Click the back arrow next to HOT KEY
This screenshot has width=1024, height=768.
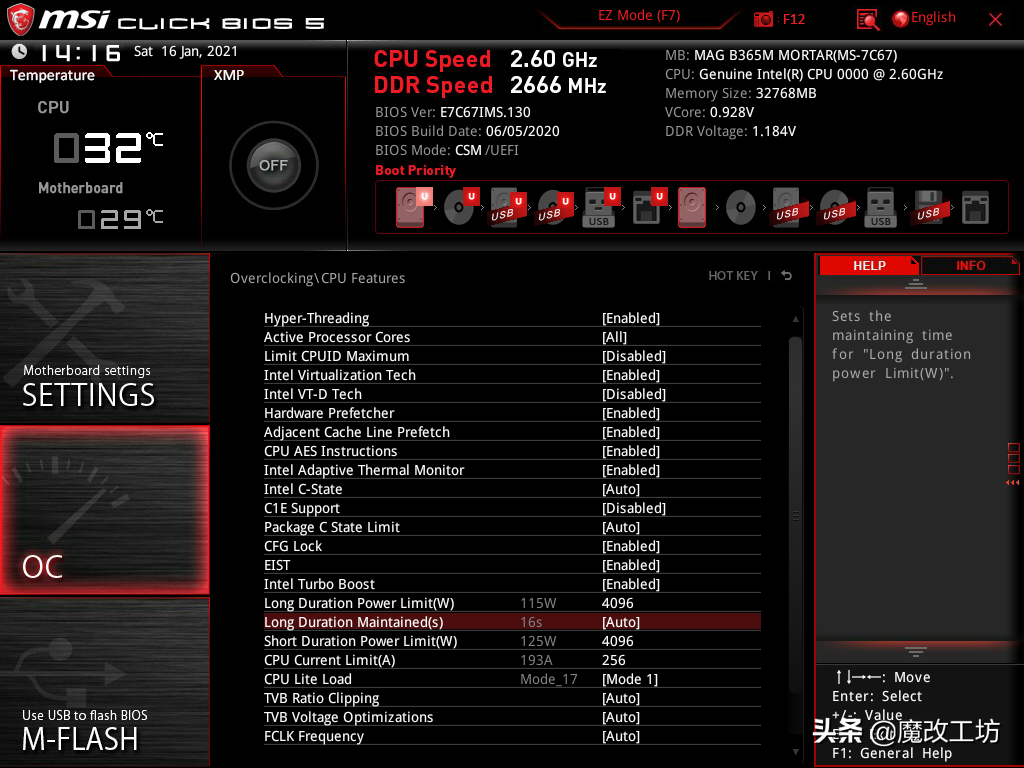point(787,276)
